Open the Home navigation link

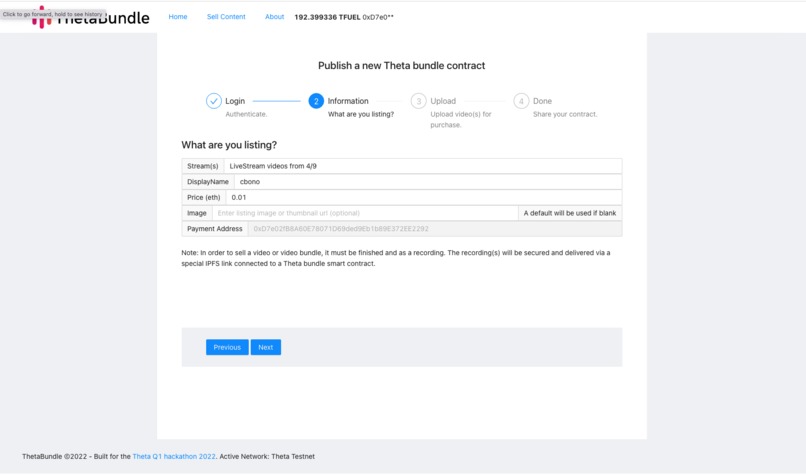coord(178,17)
